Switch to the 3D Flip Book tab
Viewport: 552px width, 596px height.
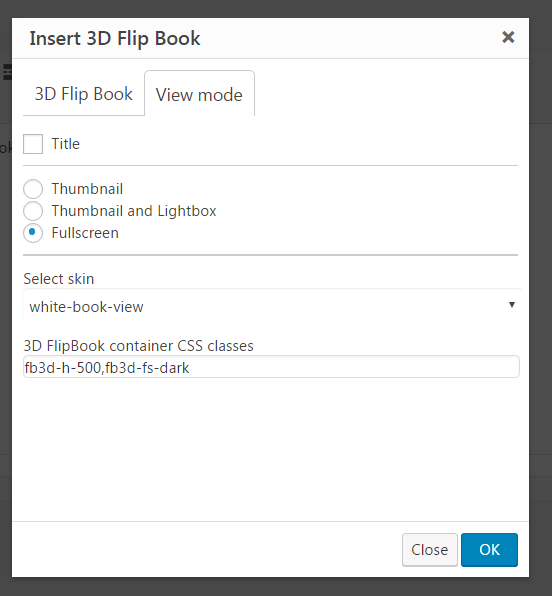pos(84,94)
